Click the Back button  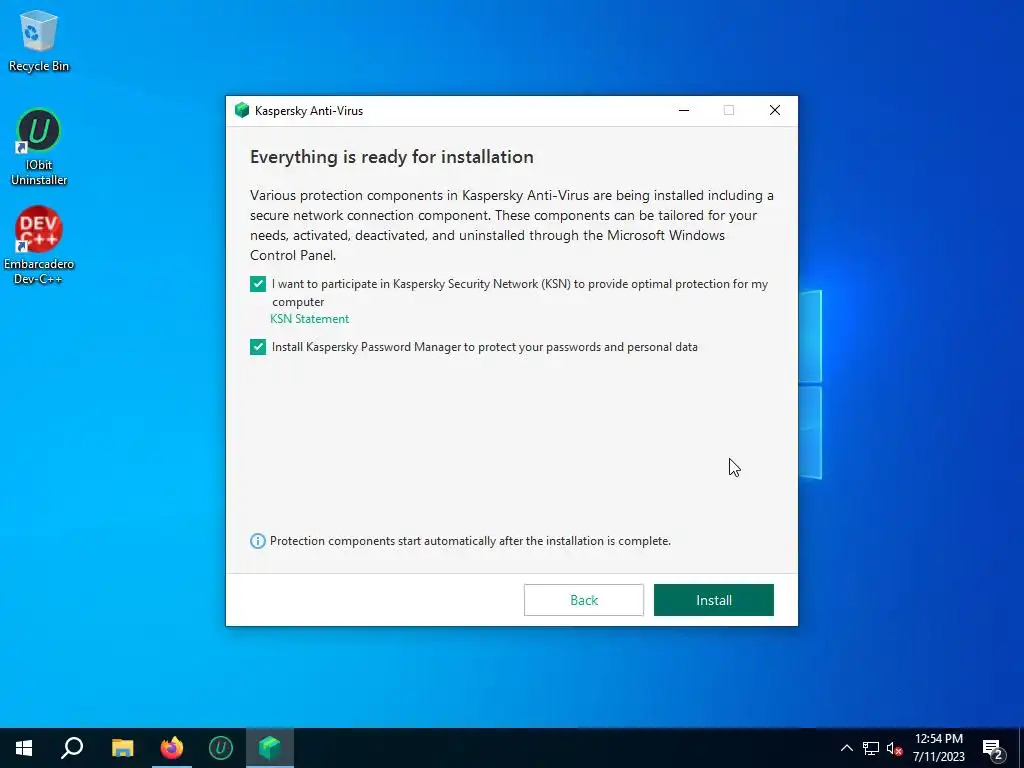click(584, 600)
